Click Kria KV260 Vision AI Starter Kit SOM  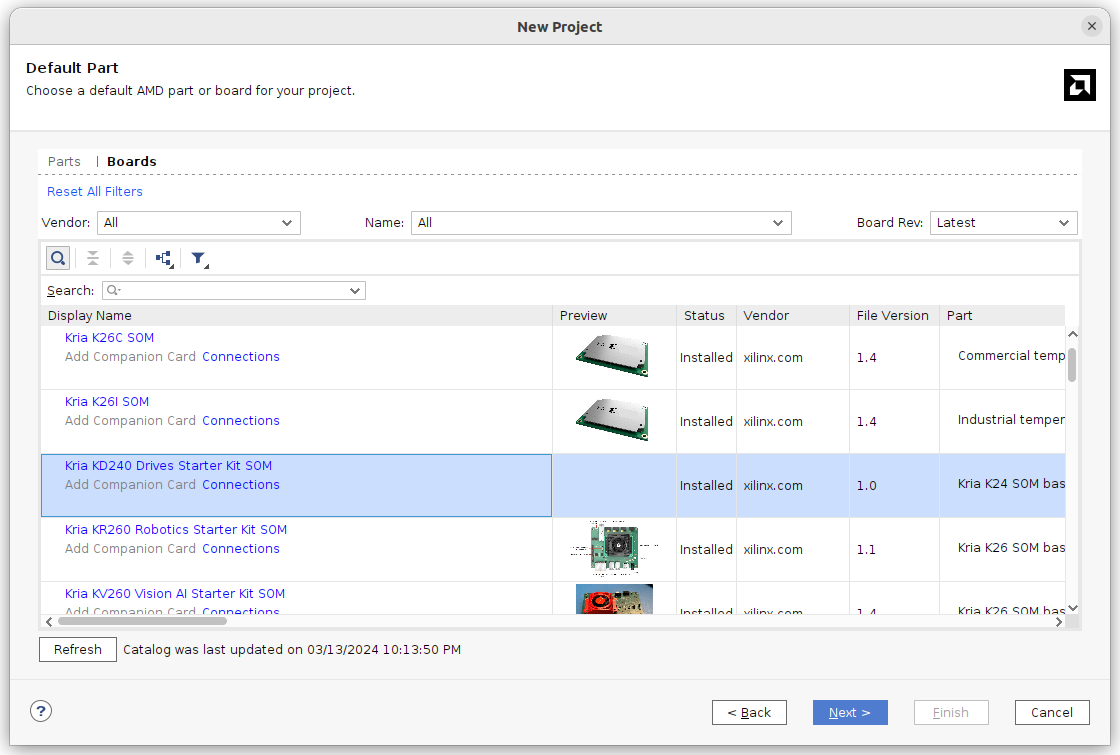point(175,594)
